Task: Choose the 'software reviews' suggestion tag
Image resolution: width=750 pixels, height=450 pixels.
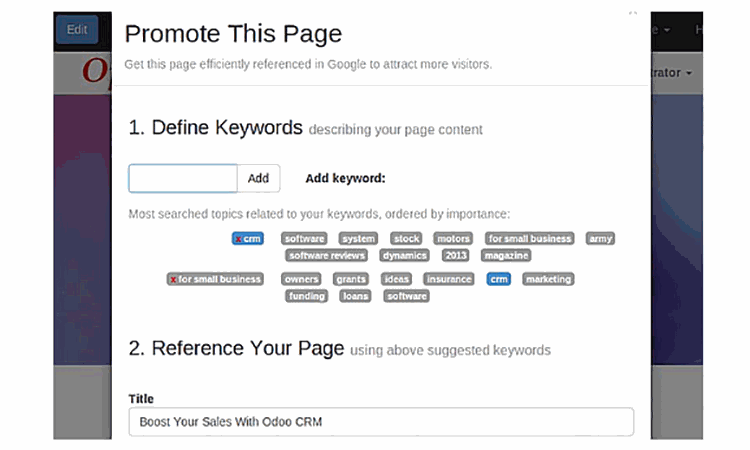Action: [327, 255]
